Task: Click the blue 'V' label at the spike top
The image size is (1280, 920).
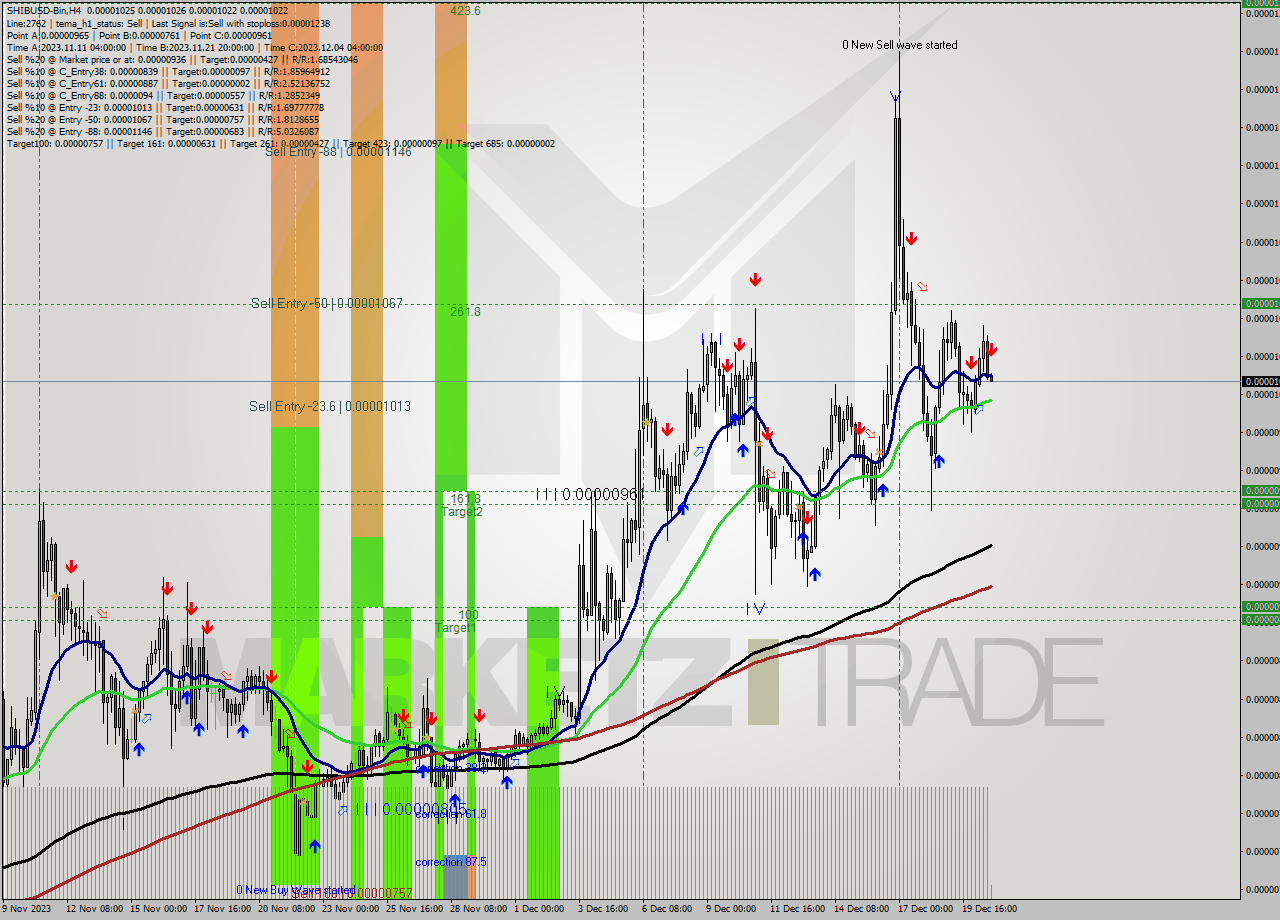Action: 895,97
